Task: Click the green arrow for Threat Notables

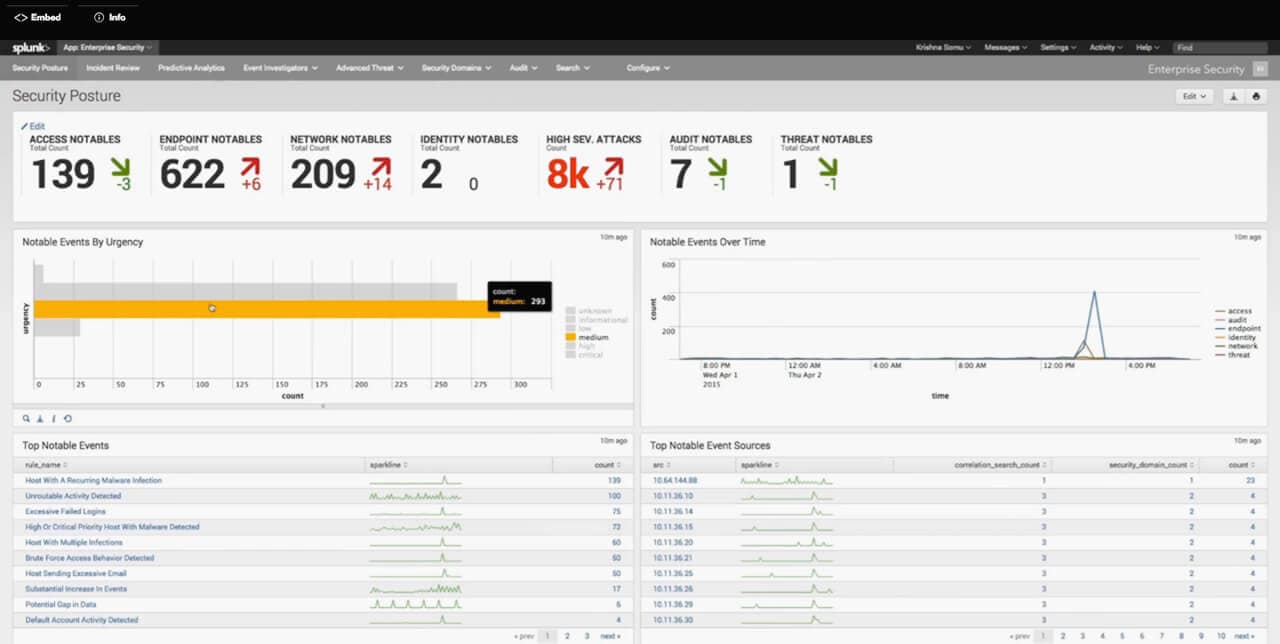Action: [827, 167]
